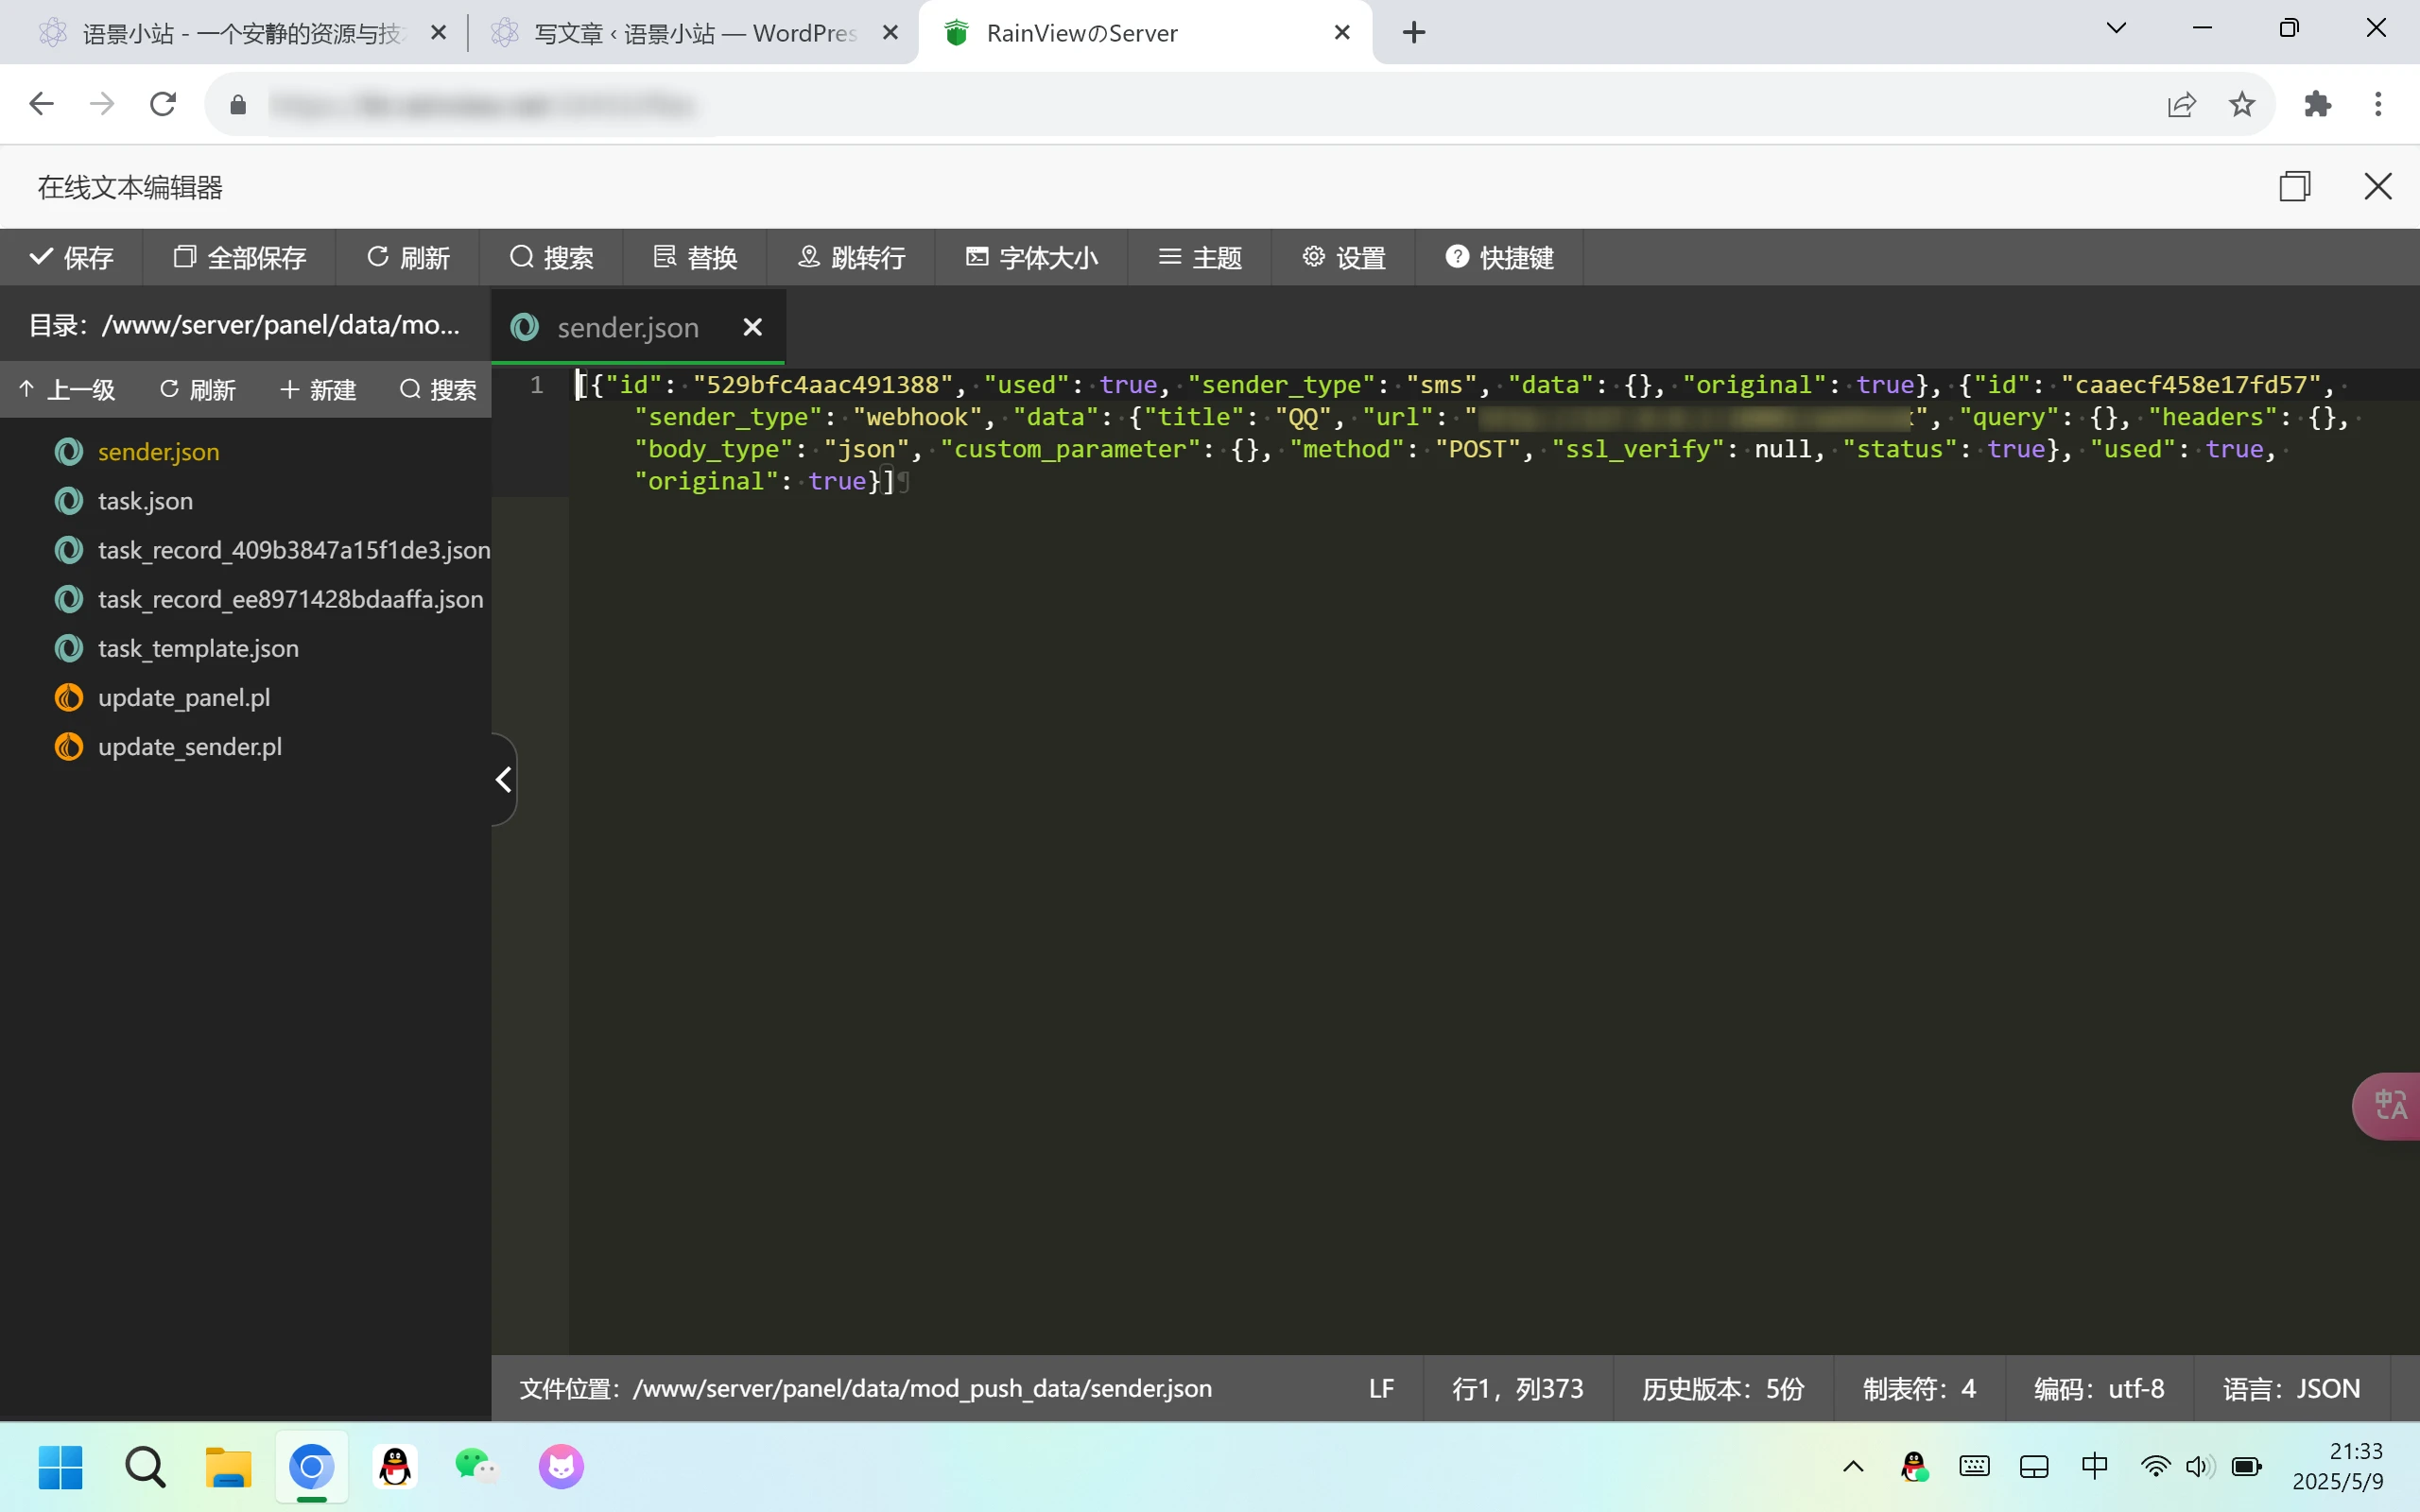2420x1512 pixels.
Task: Share this page via the share icon
Action: click(2182, 104)
